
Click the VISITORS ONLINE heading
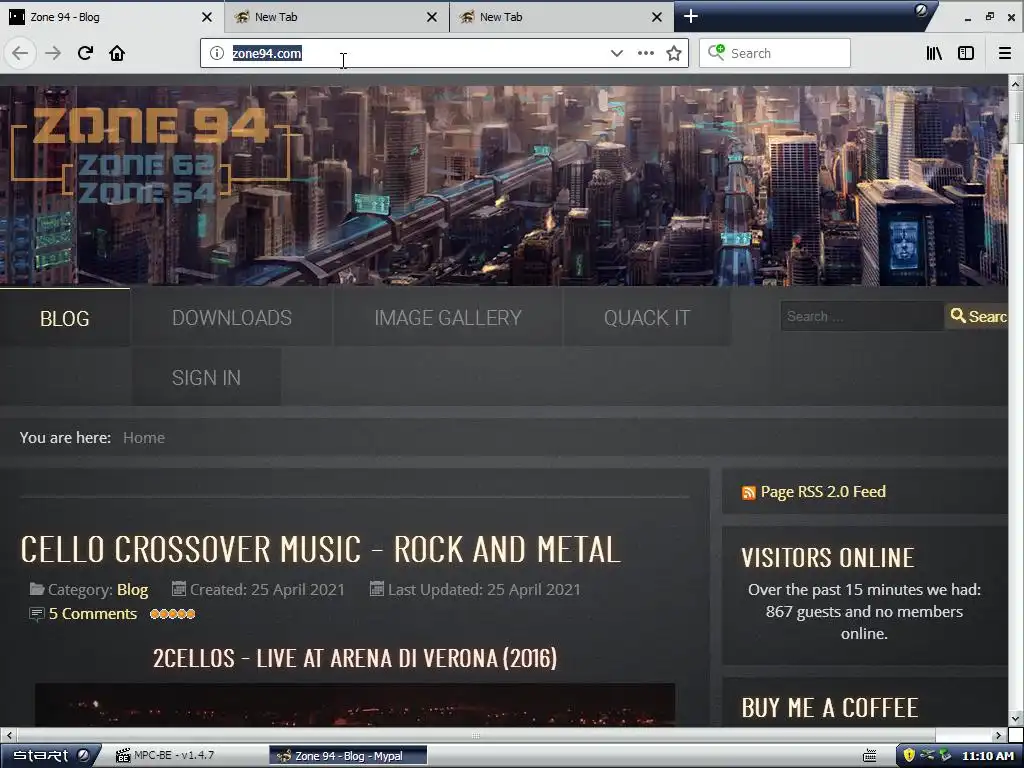pos(827,558)
